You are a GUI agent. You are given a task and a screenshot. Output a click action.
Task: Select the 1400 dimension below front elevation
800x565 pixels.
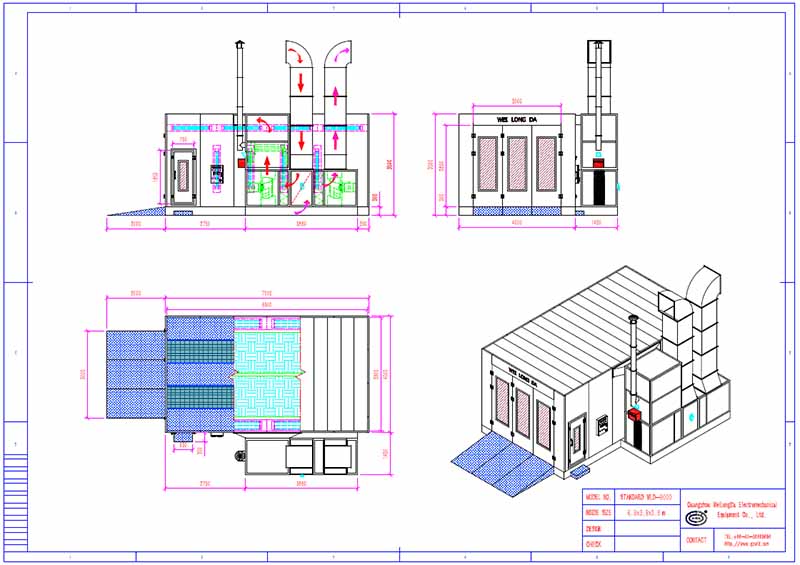[x=596, y=223]
